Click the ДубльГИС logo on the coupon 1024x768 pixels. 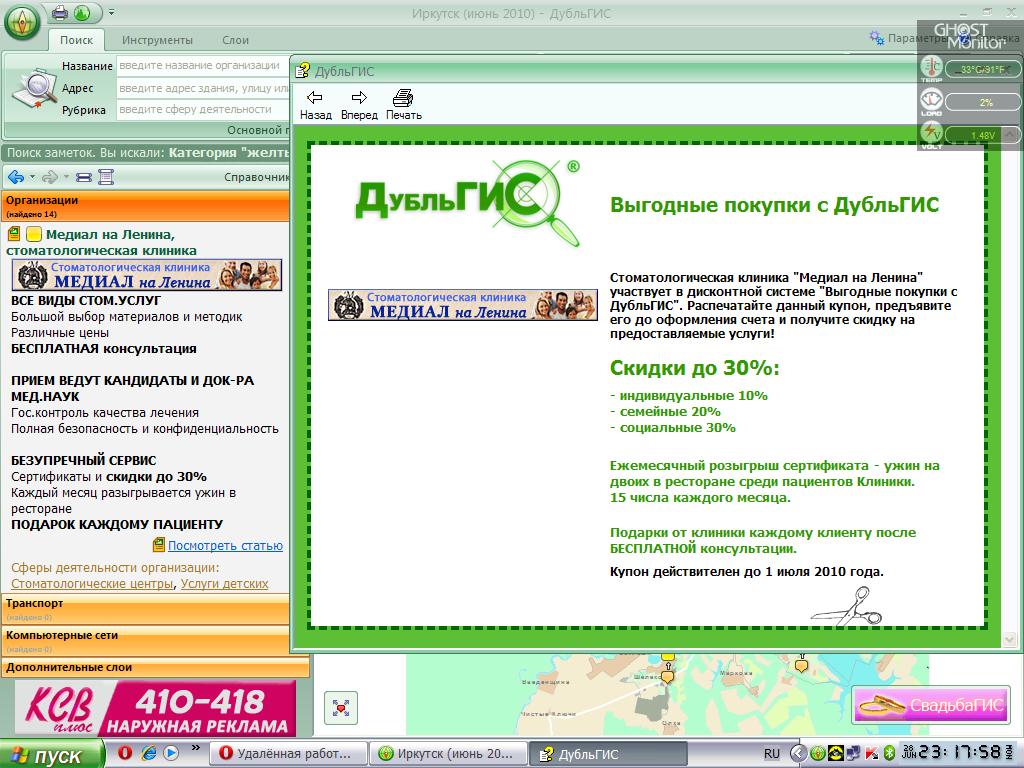pos(468,203)
